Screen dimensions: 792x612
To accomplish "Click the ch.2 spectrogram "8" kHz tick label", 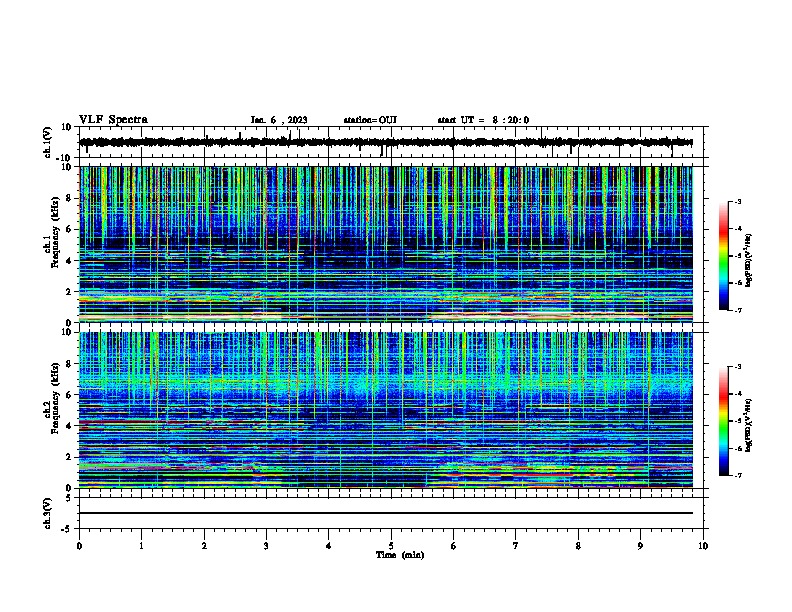I will [70, 364].
